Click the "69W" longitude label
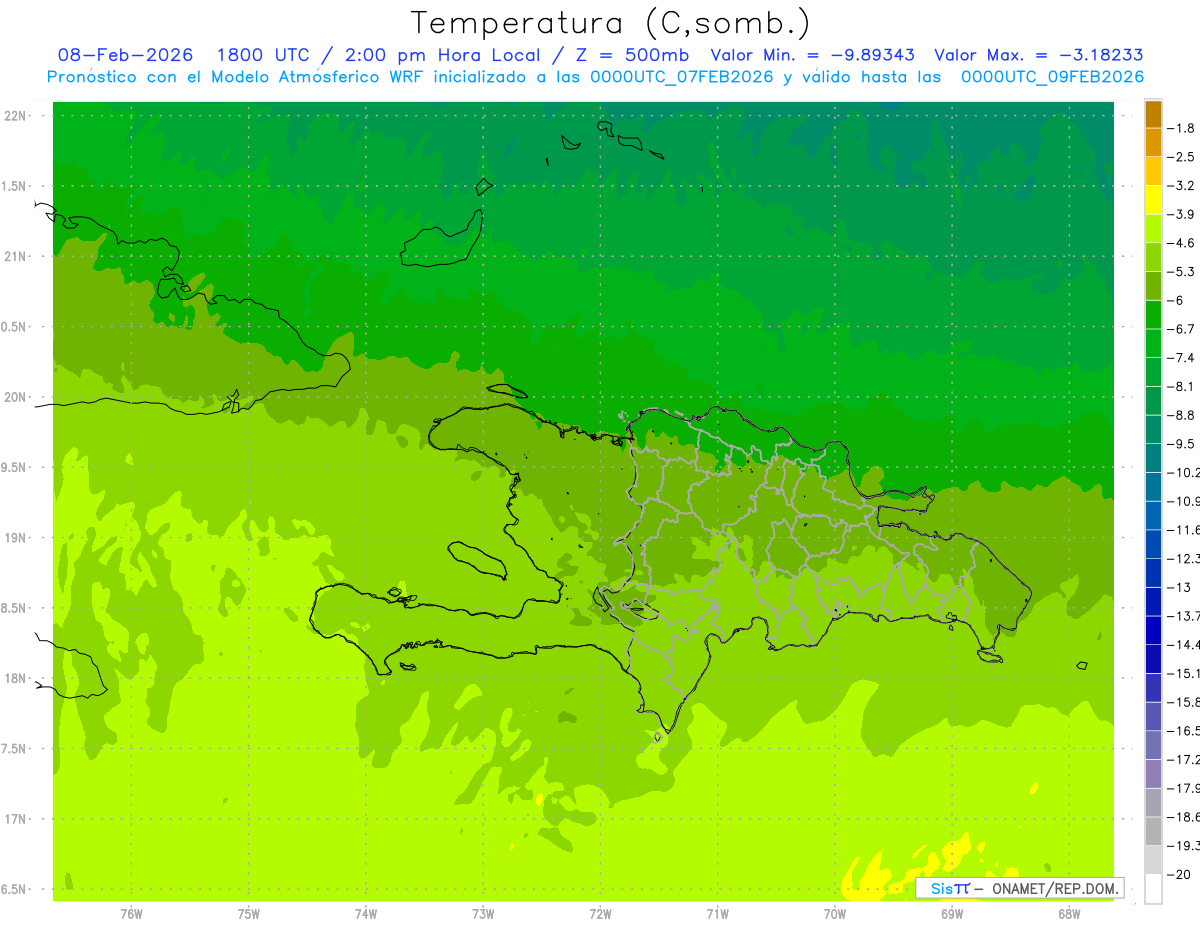 point(952,914)
